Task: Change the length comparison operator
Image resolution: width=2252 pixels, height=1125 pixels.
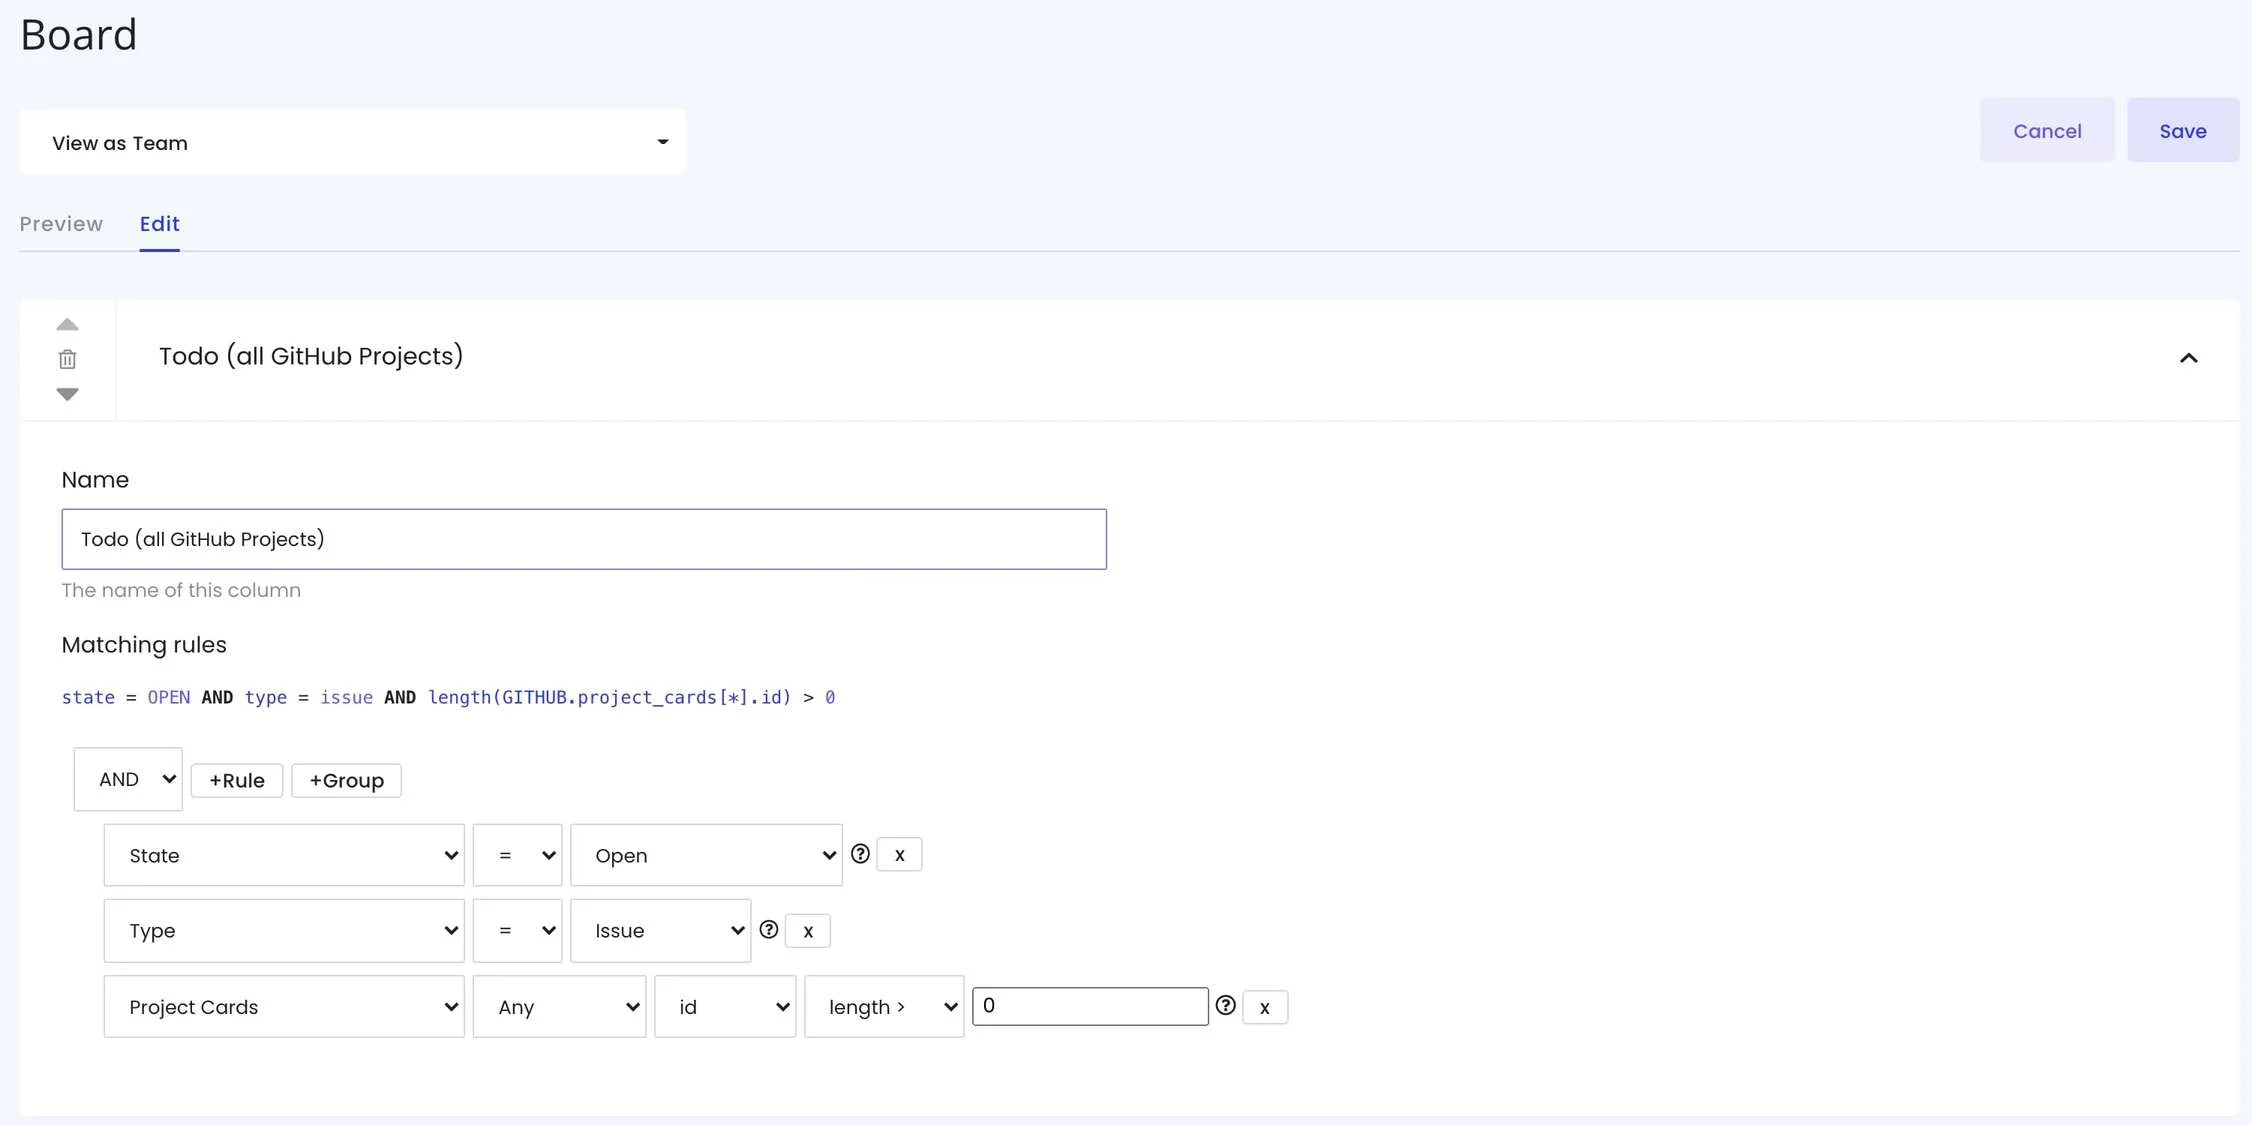Action: coord(883,1006)
